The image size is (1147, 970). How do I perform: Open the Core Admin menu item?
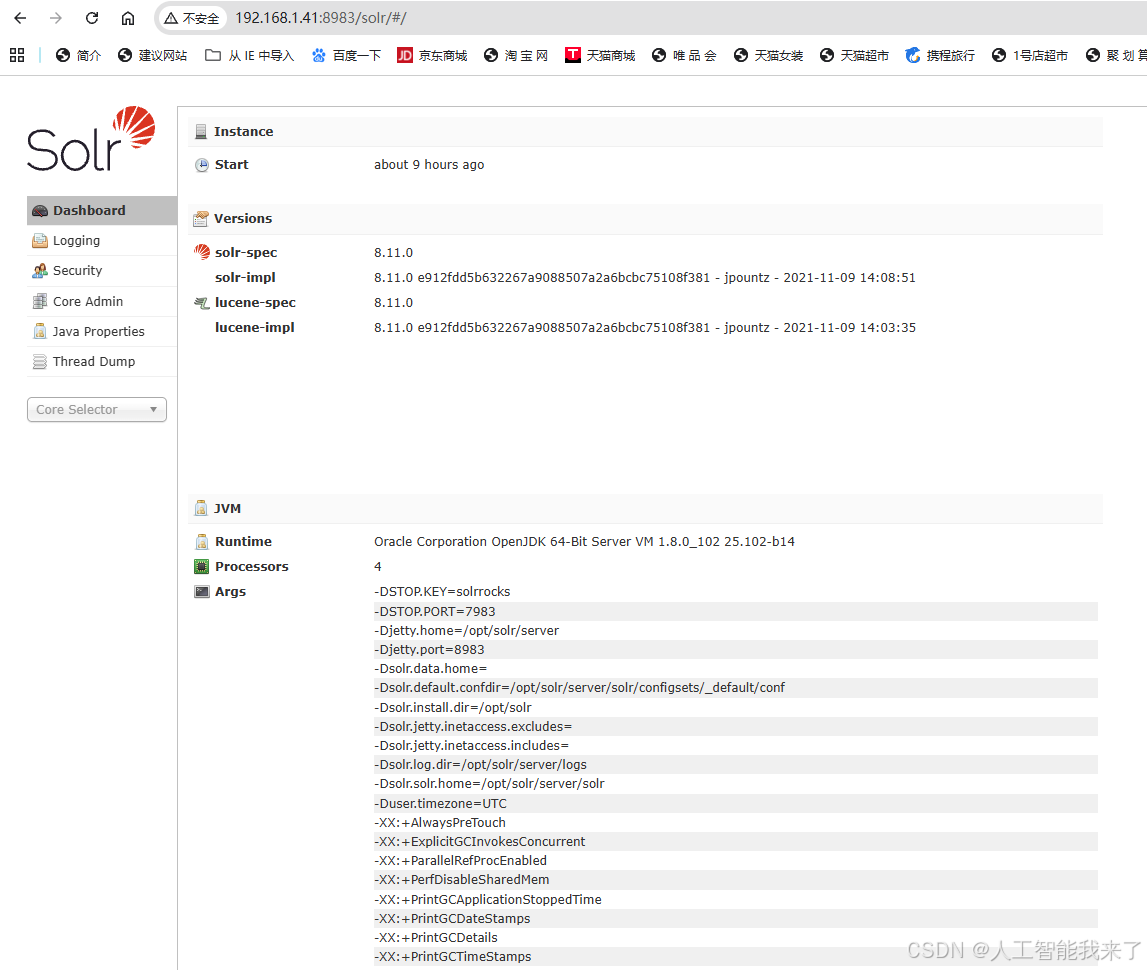point(102,301)
